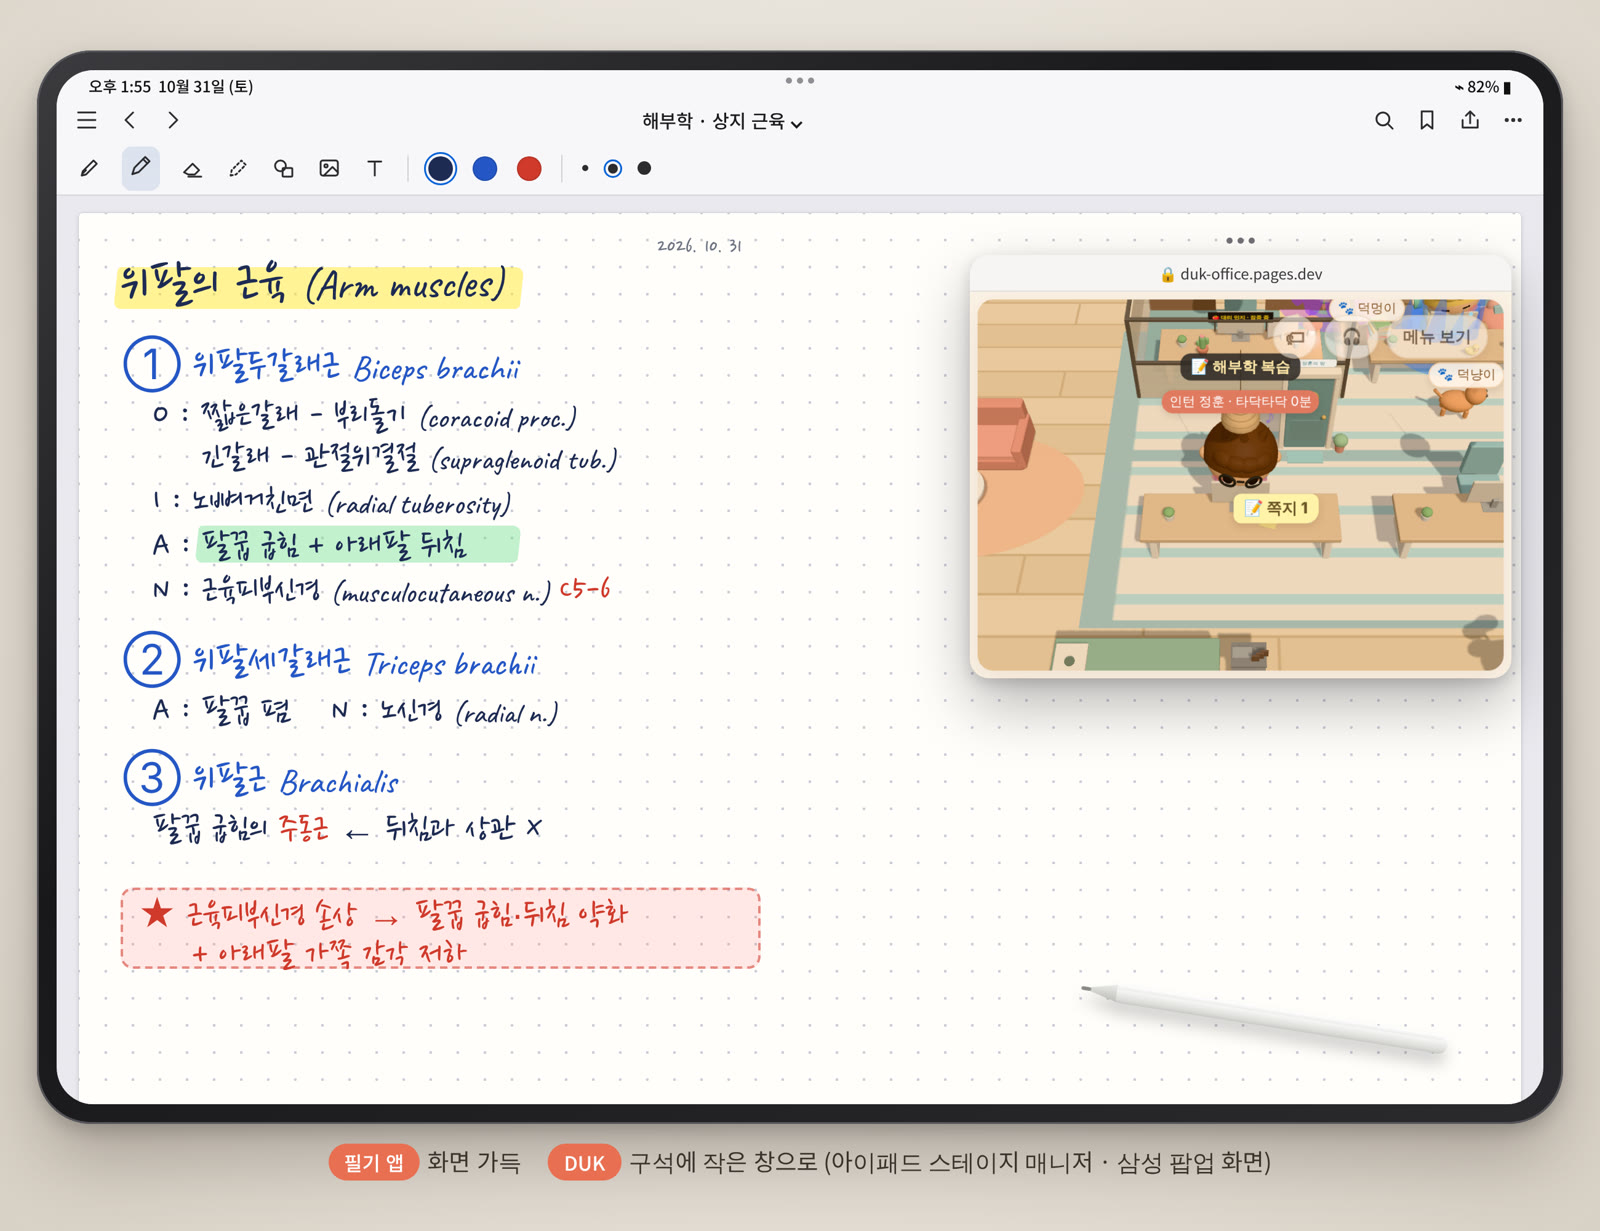Open the 쪽지 1 note bubble

tap(1276, 508)
